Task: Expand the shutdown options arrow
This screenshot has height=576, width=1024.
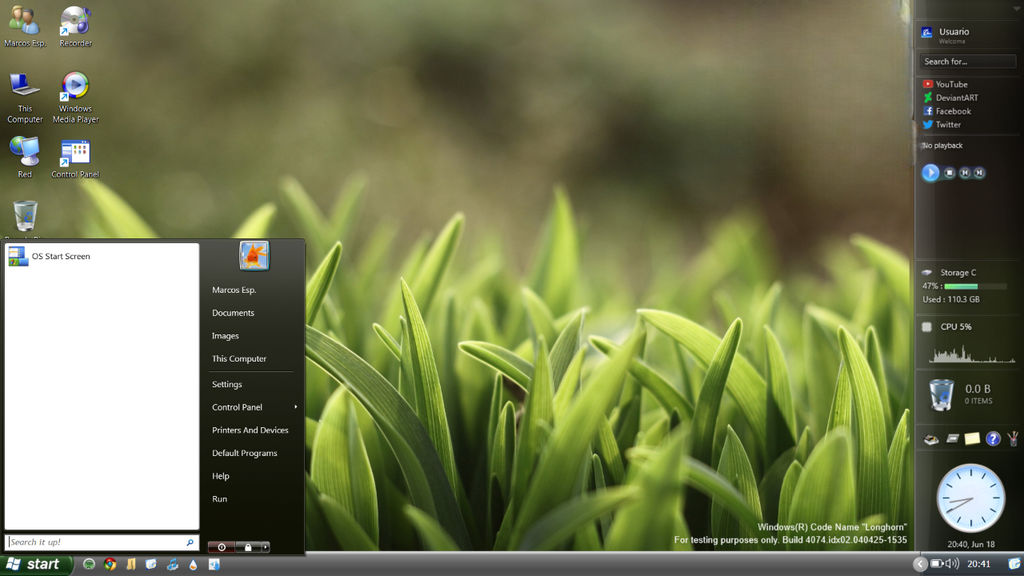Action: (x=265, y=547)
